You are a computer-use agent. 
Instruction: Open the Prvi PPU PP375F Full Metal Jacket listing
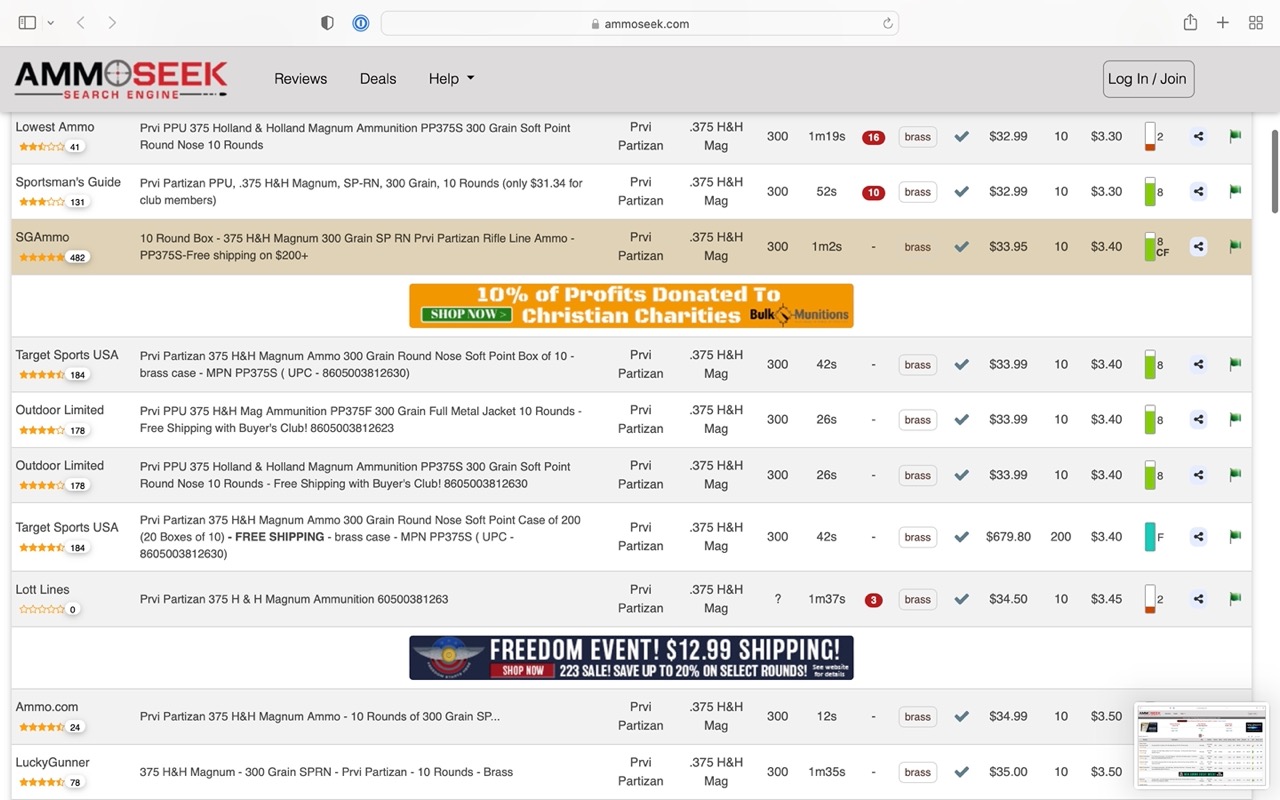pyautogui.click(x=360, y=420)
